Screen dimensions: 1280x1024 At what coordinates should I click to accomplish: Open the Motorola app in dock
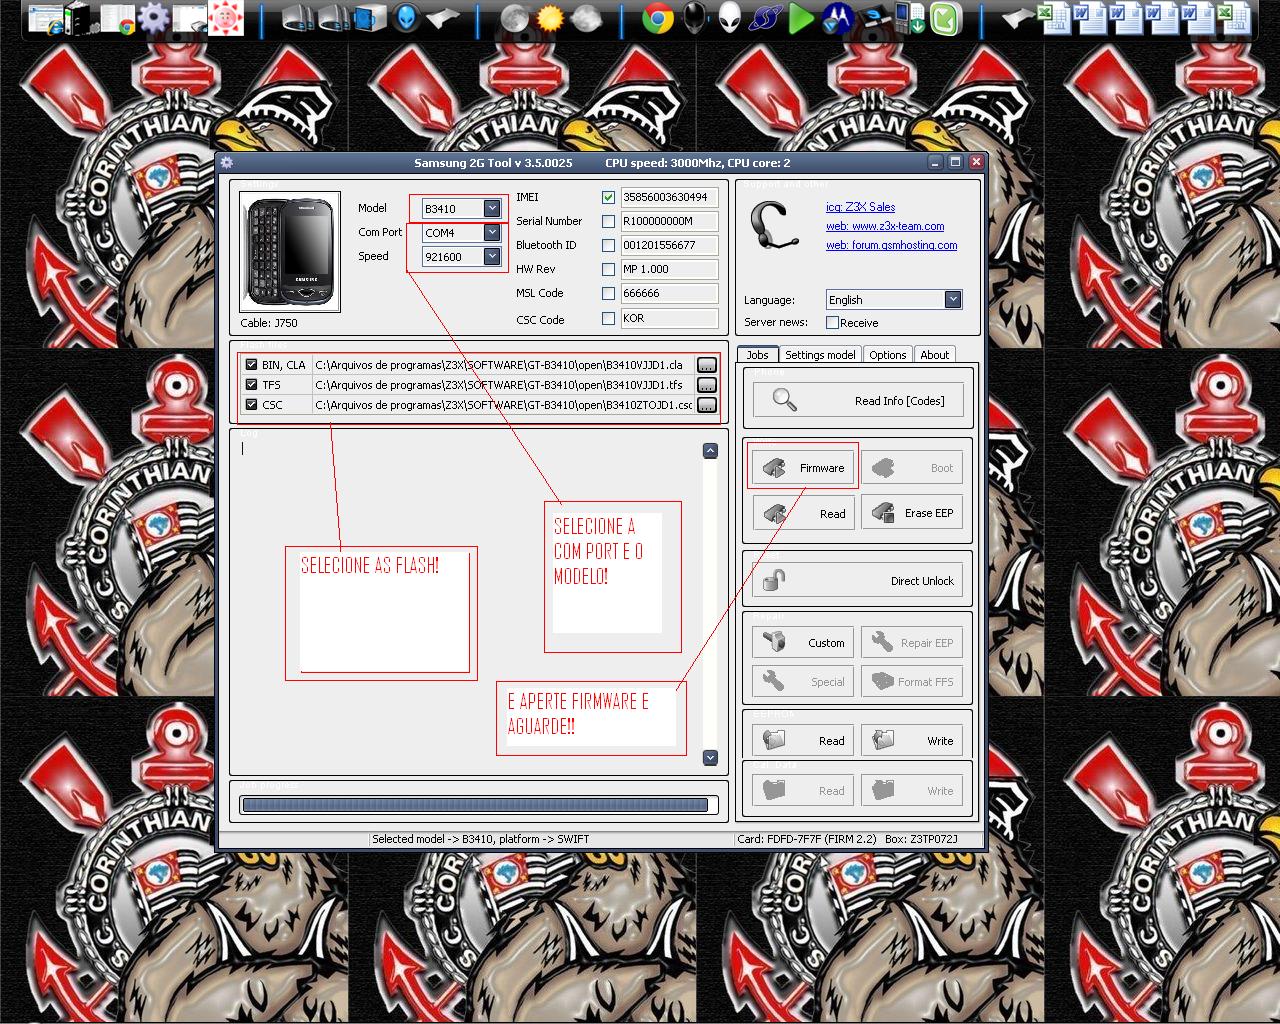point(837,18)
